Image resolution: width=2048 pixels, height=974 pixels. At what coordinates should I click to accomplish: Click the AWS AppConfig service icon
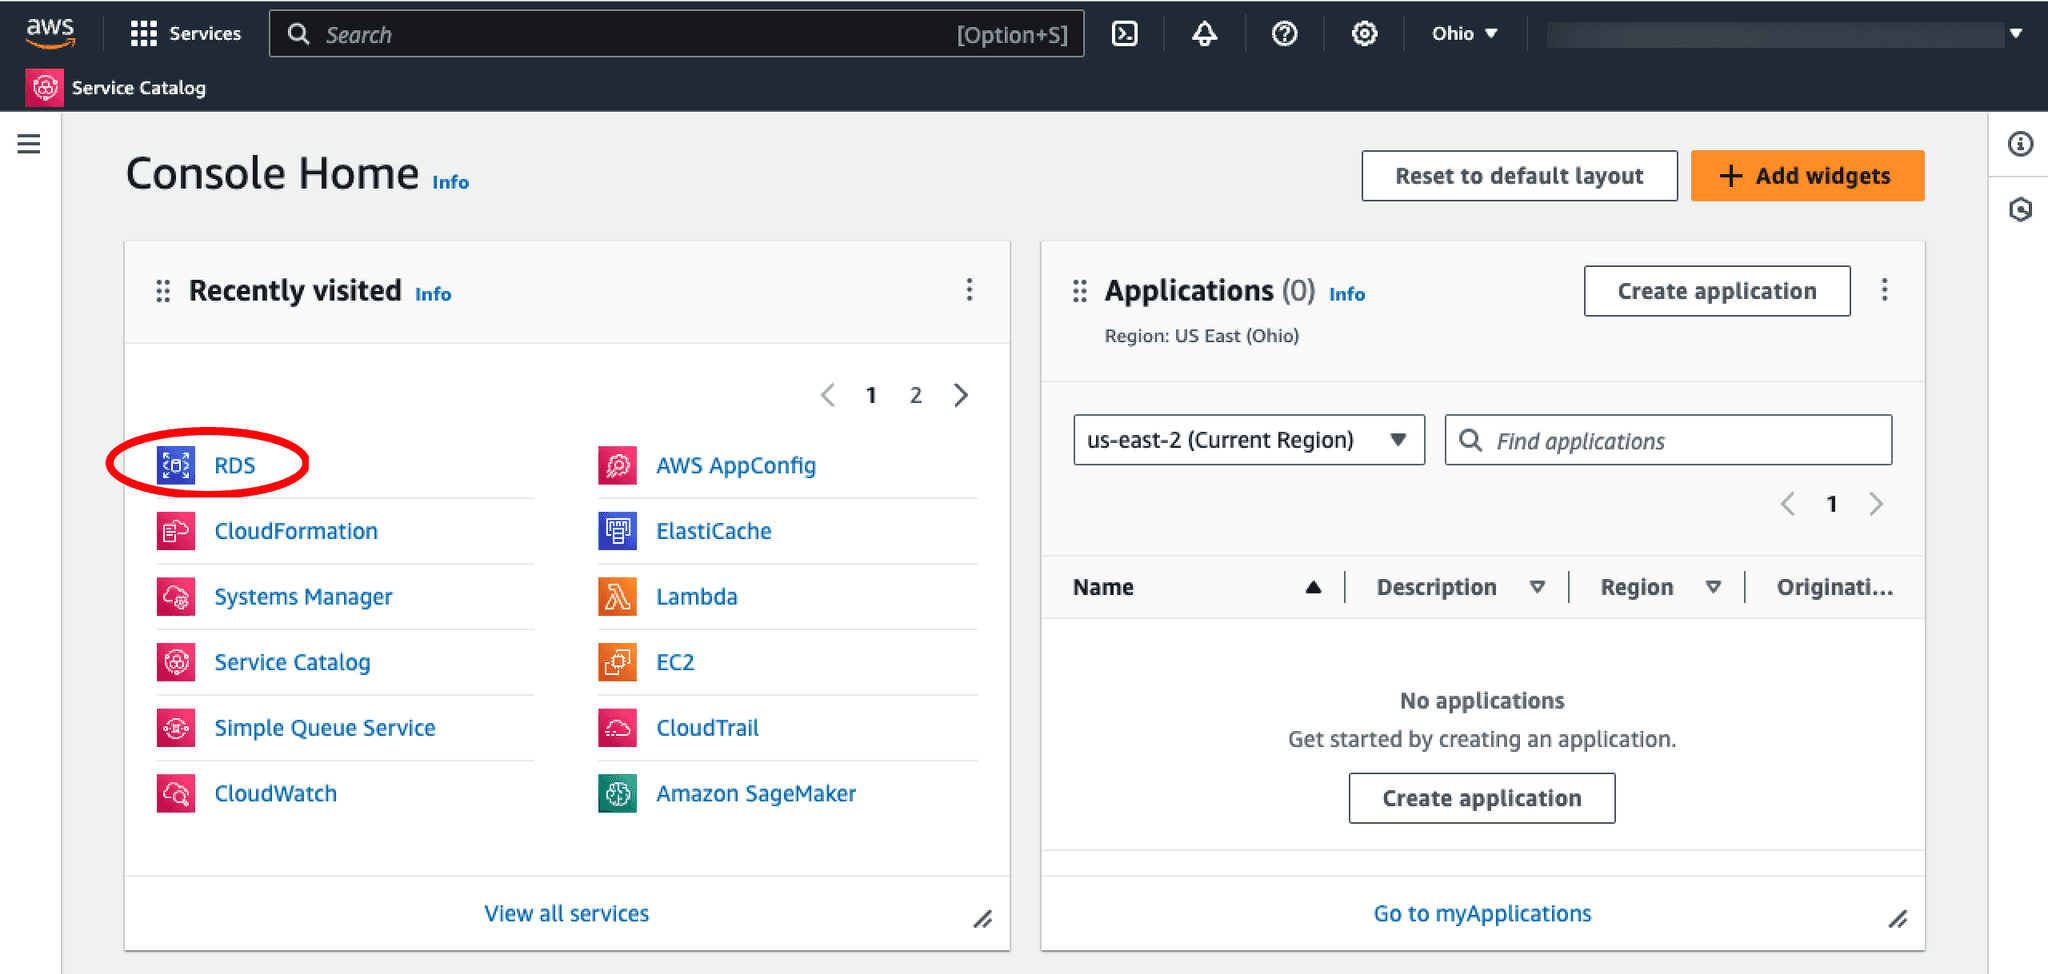tap(618, 465)
